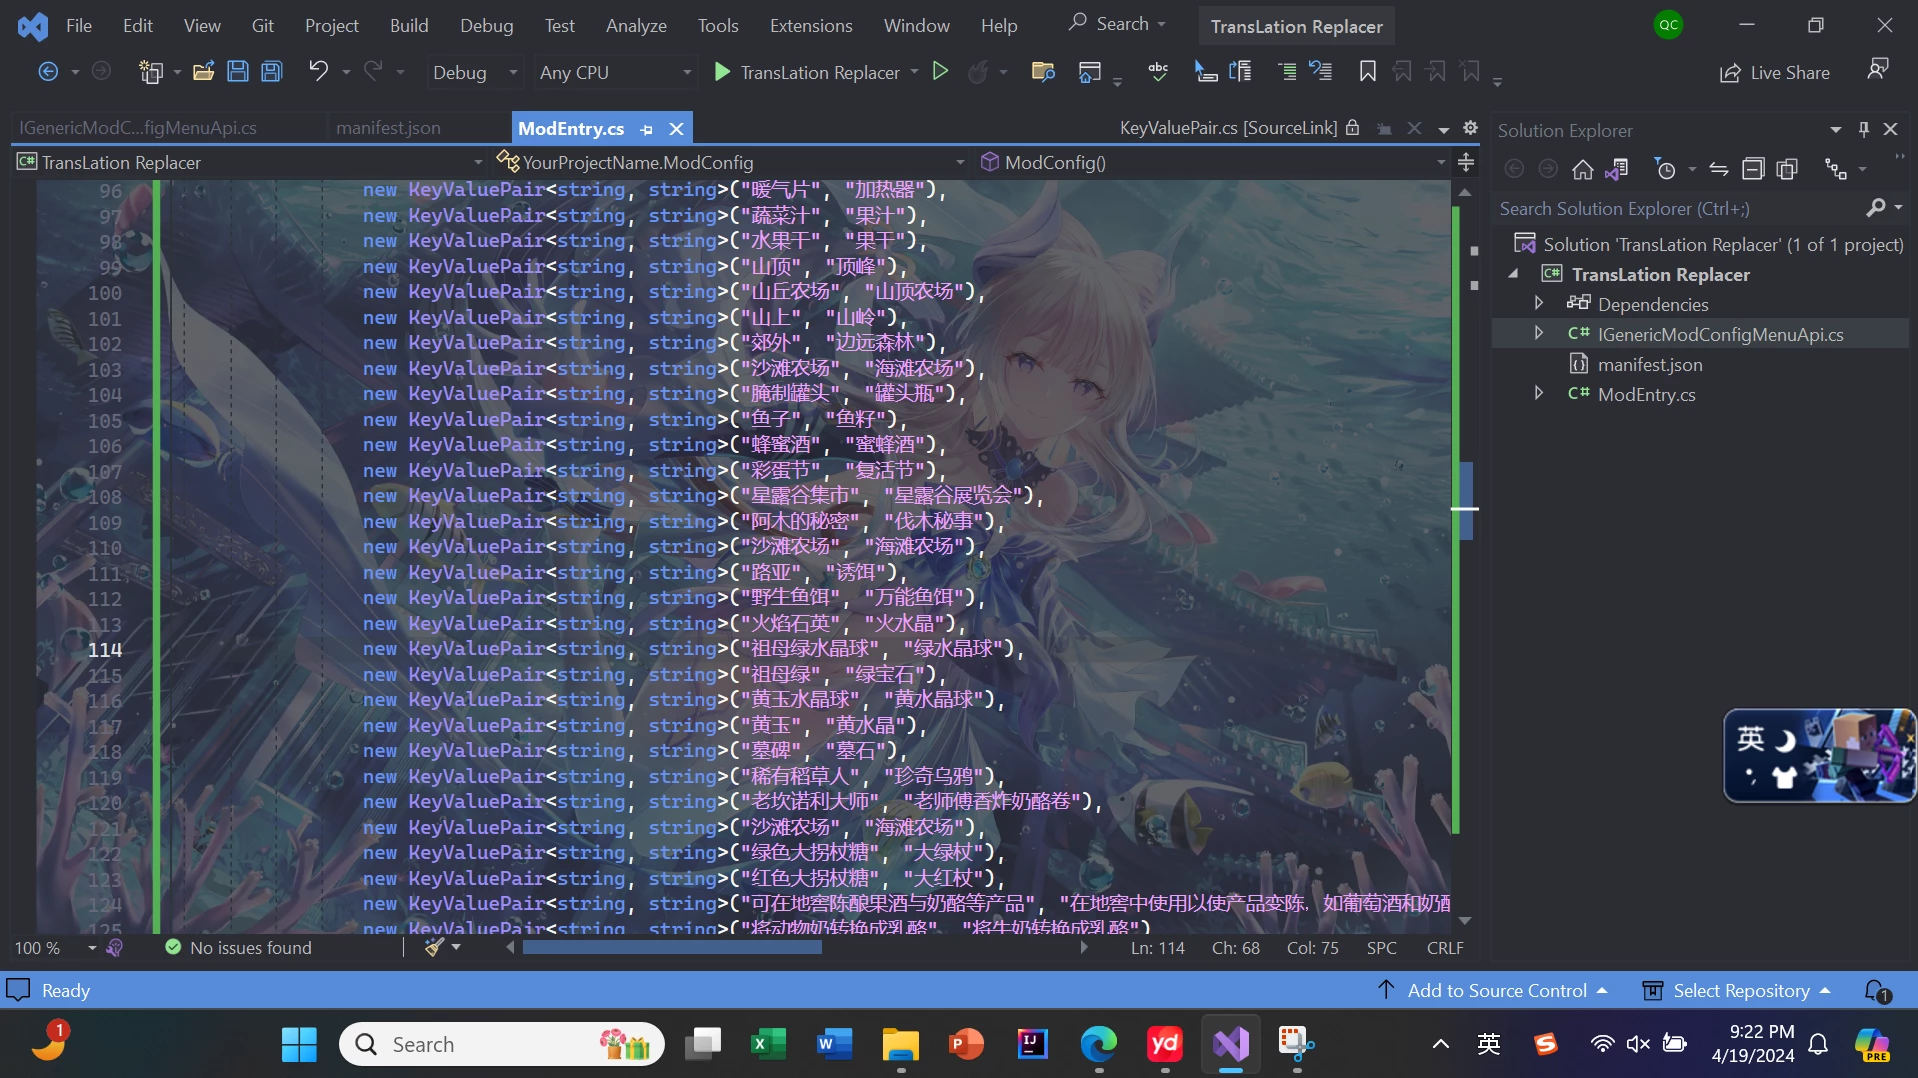Select the Solution 'TransLation Replacer' root node

point(1709,244)
